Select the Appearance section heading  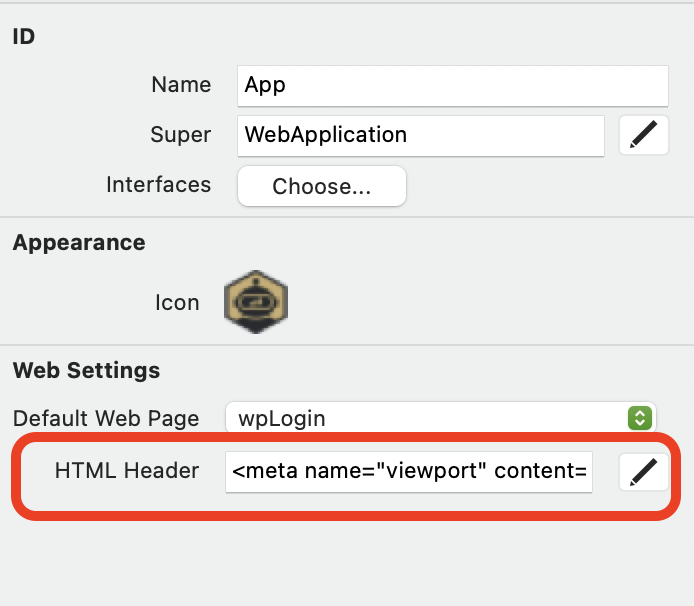pyautogui.click(x=79, y=242)
